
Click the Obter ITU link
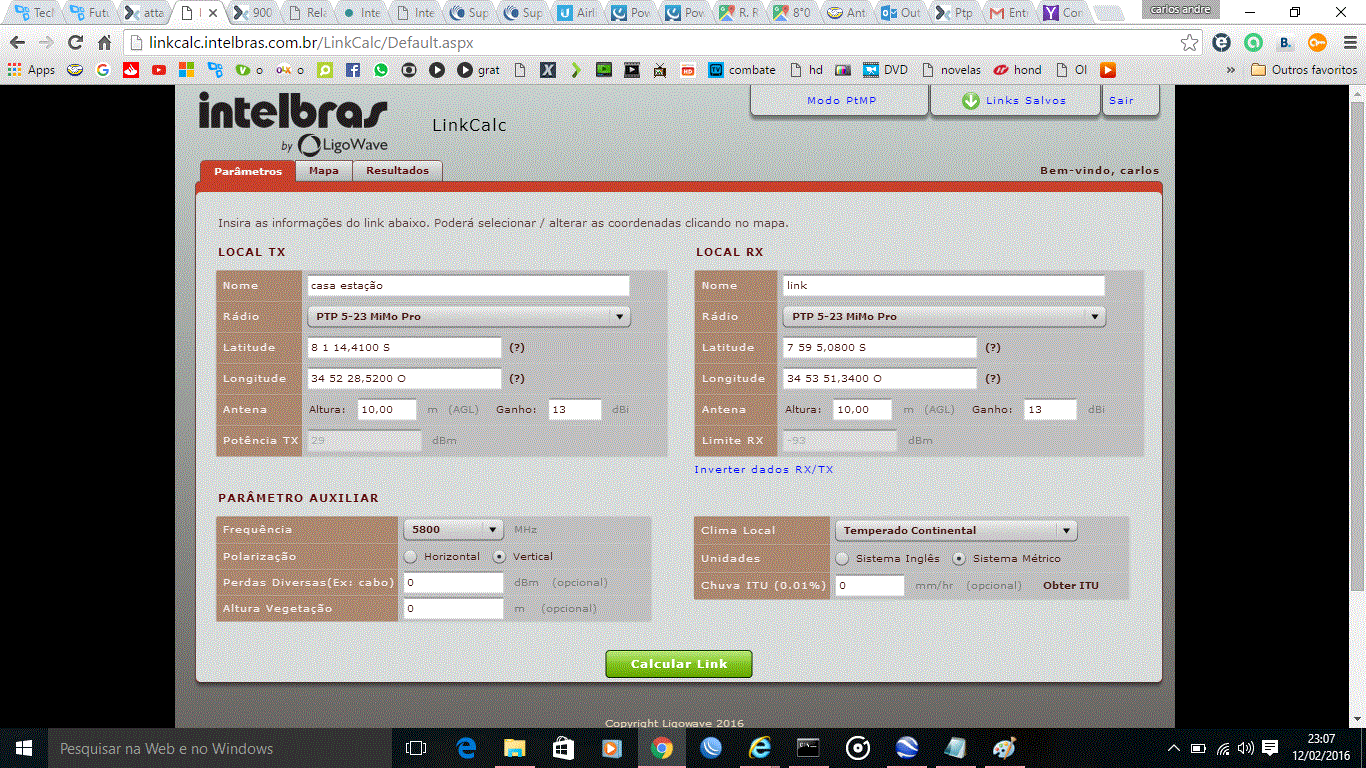click(1071, 586)
